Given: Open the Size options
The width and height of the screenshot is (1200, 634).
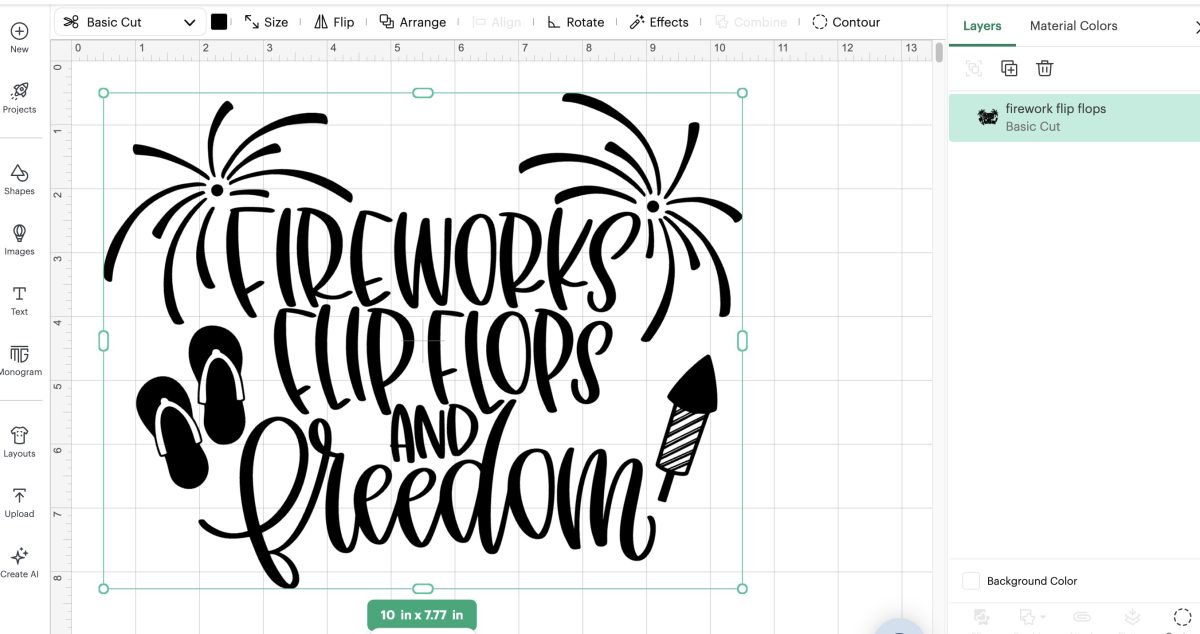Looking at the screenshot, I should (266, 22).
